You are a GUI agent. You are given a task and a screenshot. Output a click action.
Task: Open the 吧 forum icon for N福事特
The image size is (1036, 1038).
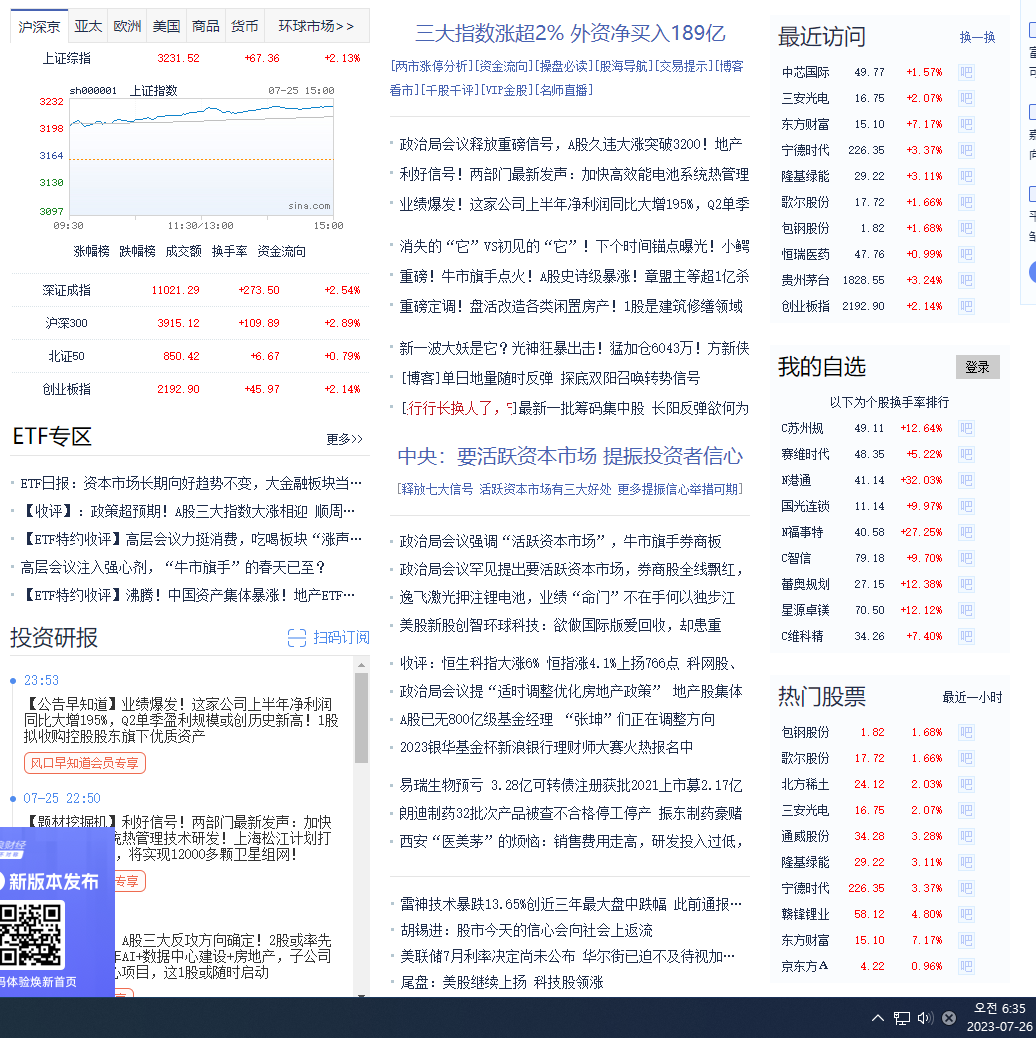pos(966,532)
